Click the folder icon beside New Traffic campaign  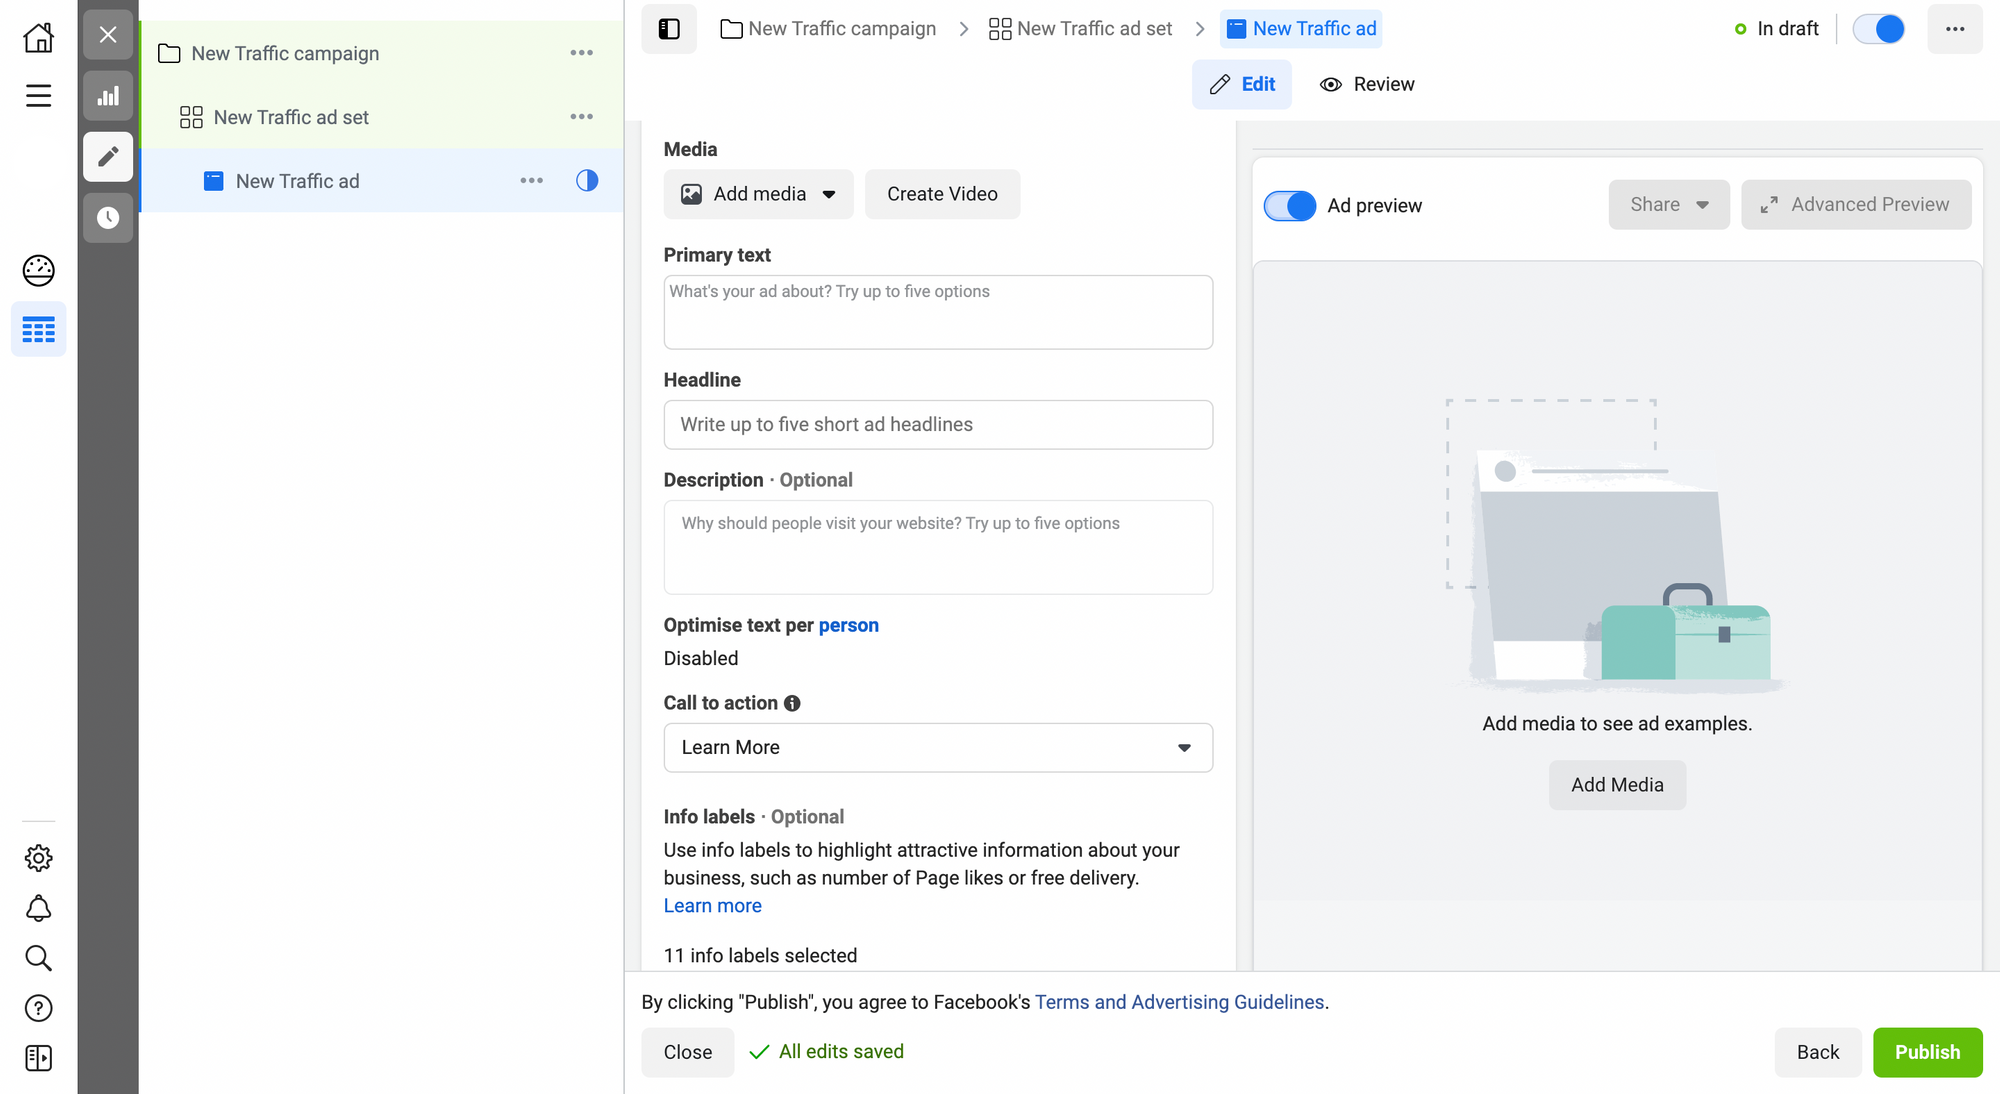(x=169, y=53)
